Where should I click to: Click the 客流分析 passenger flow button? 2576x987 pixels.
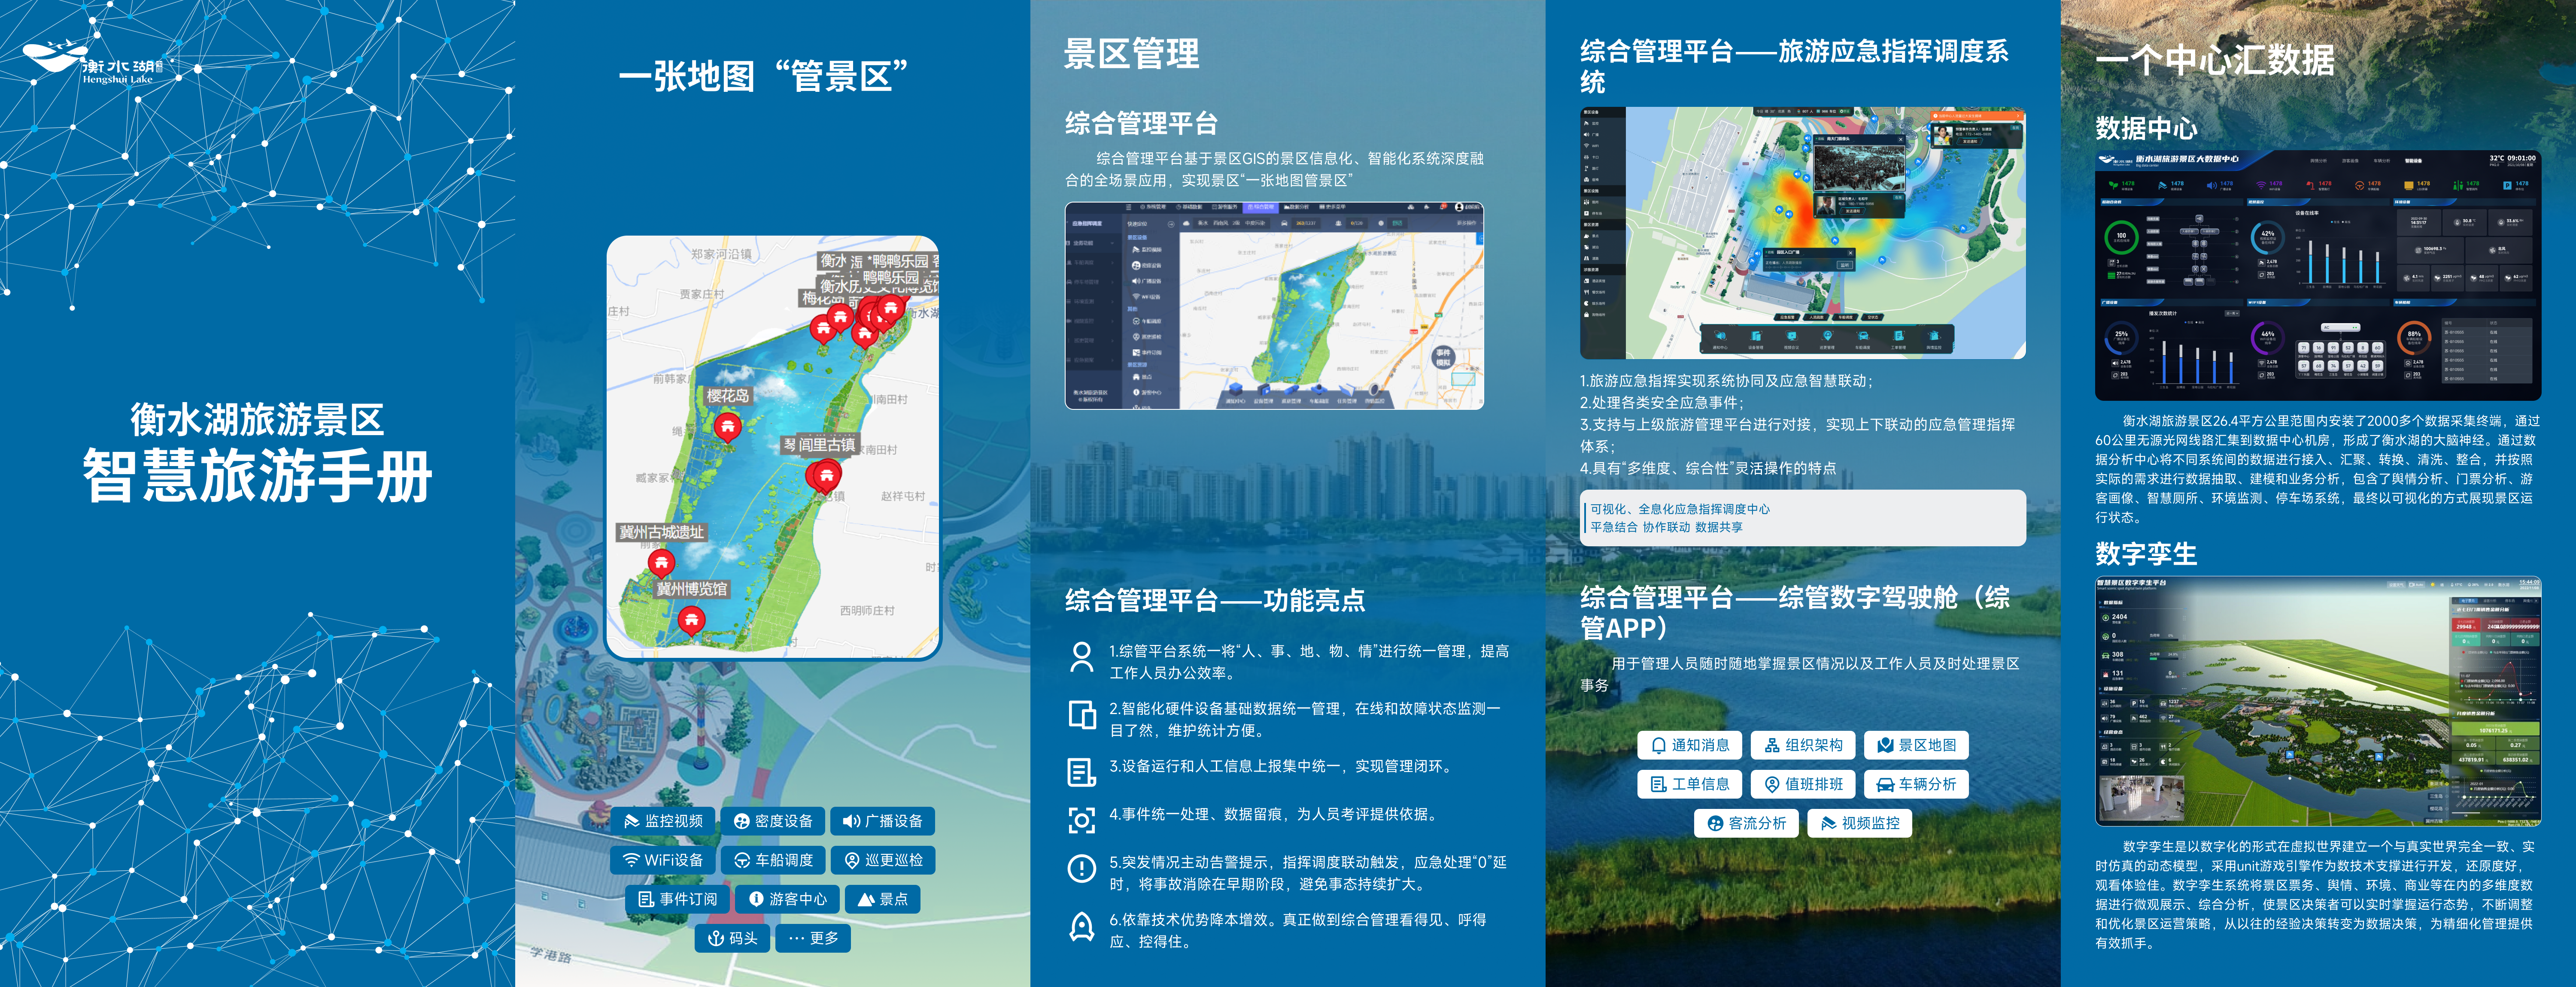pyautogui.click(x=1746, y=823)
